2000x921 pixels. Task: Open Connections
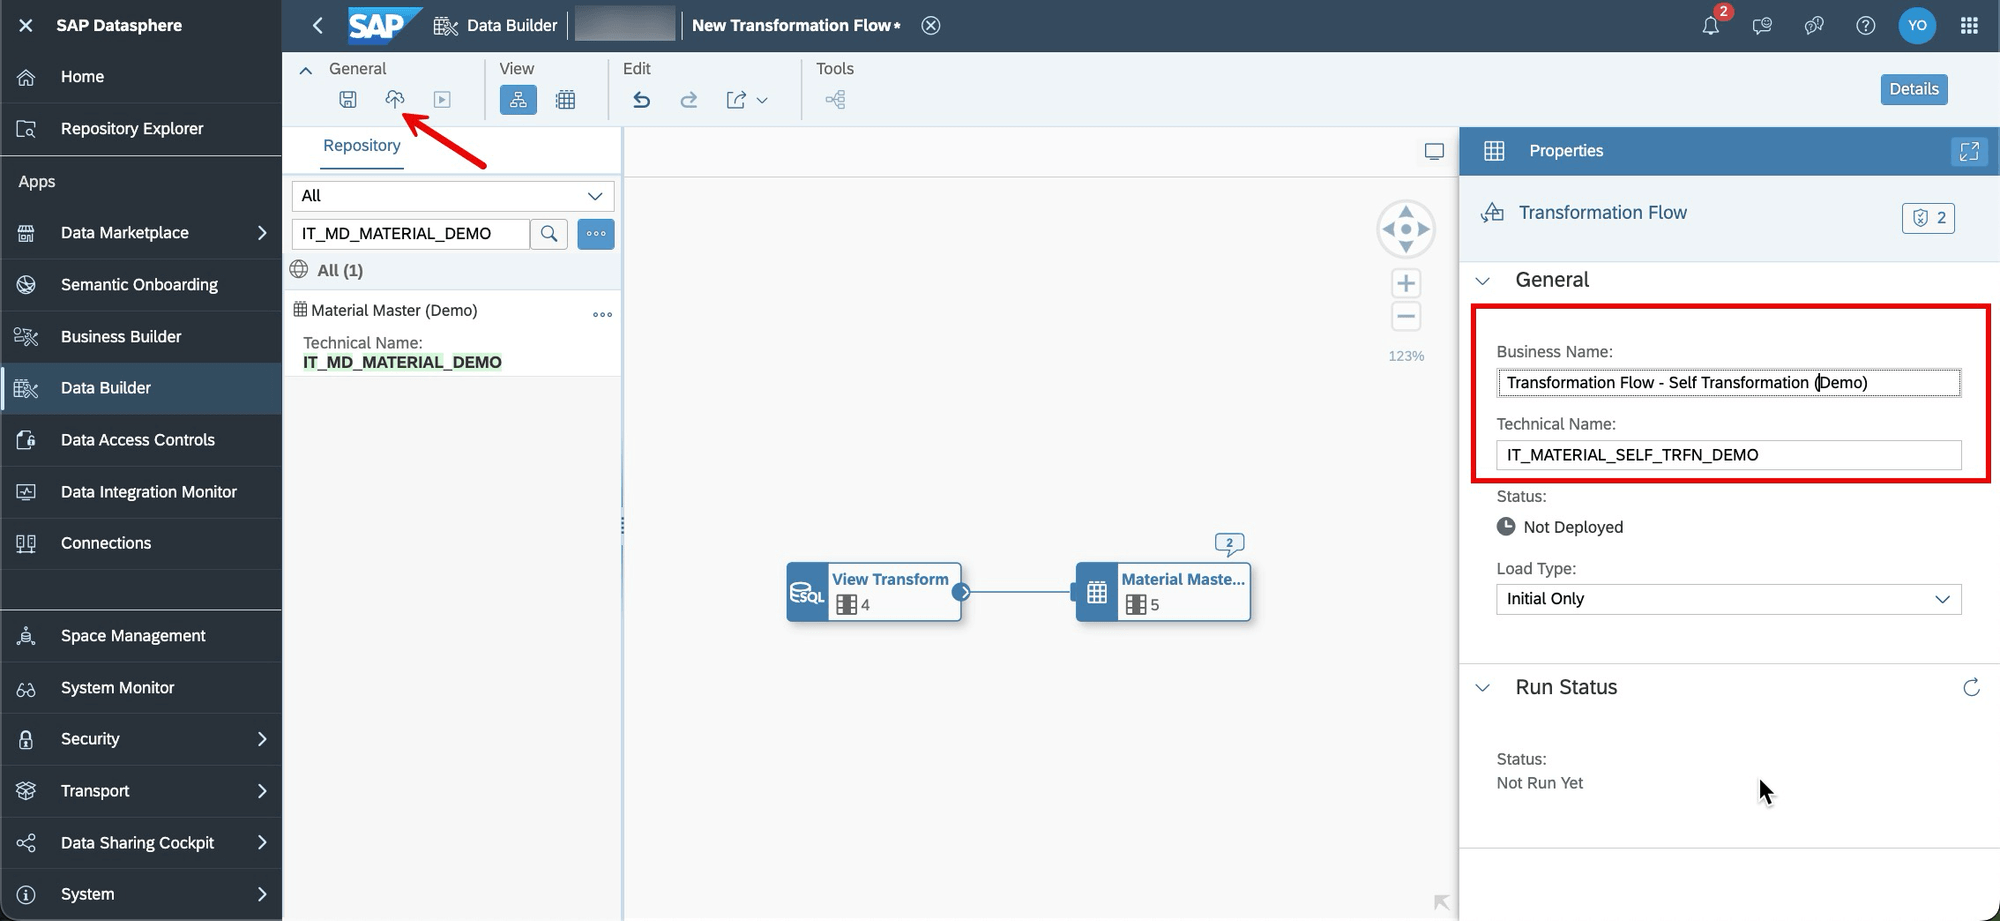[141, 543]
